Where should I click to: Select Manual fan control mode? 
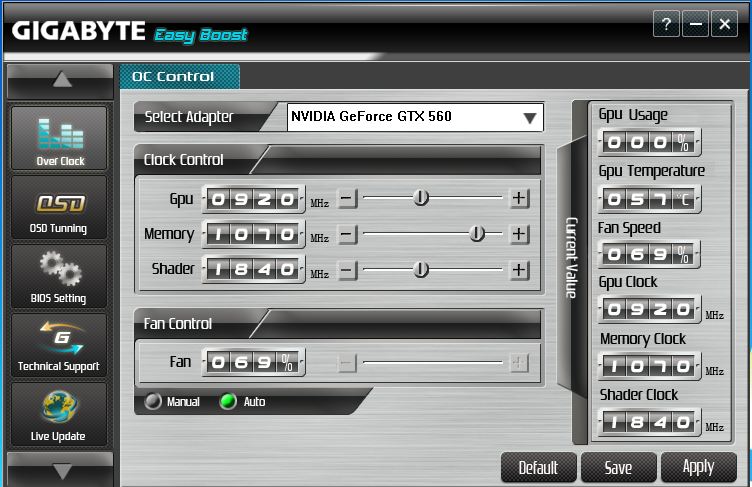click(153, 401)
